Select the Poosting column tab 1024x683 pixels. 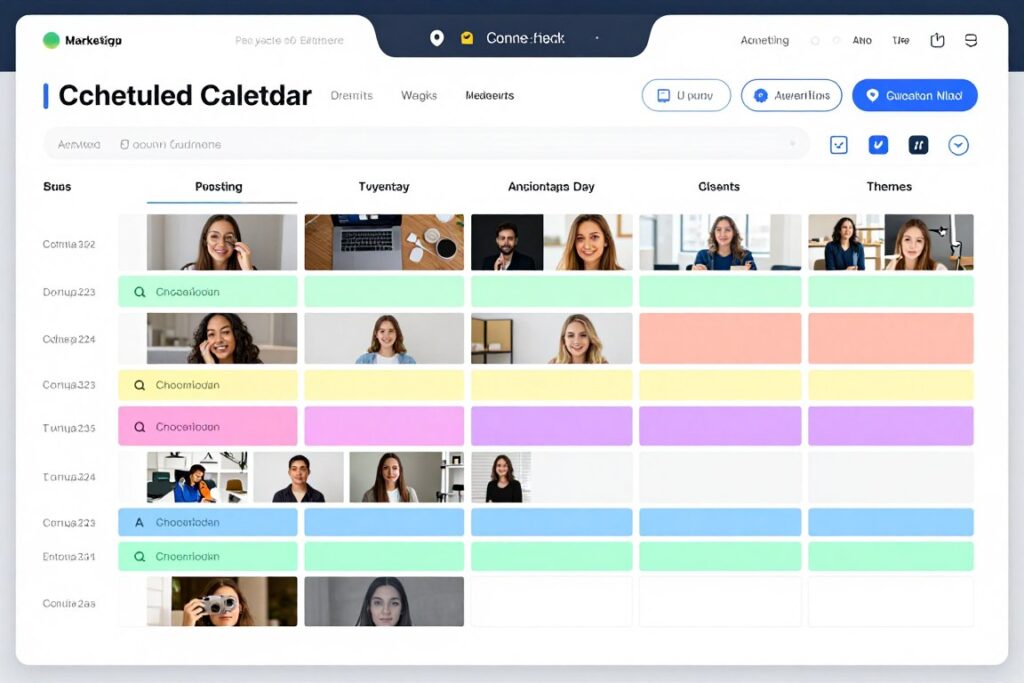click(x=219, y=187)
